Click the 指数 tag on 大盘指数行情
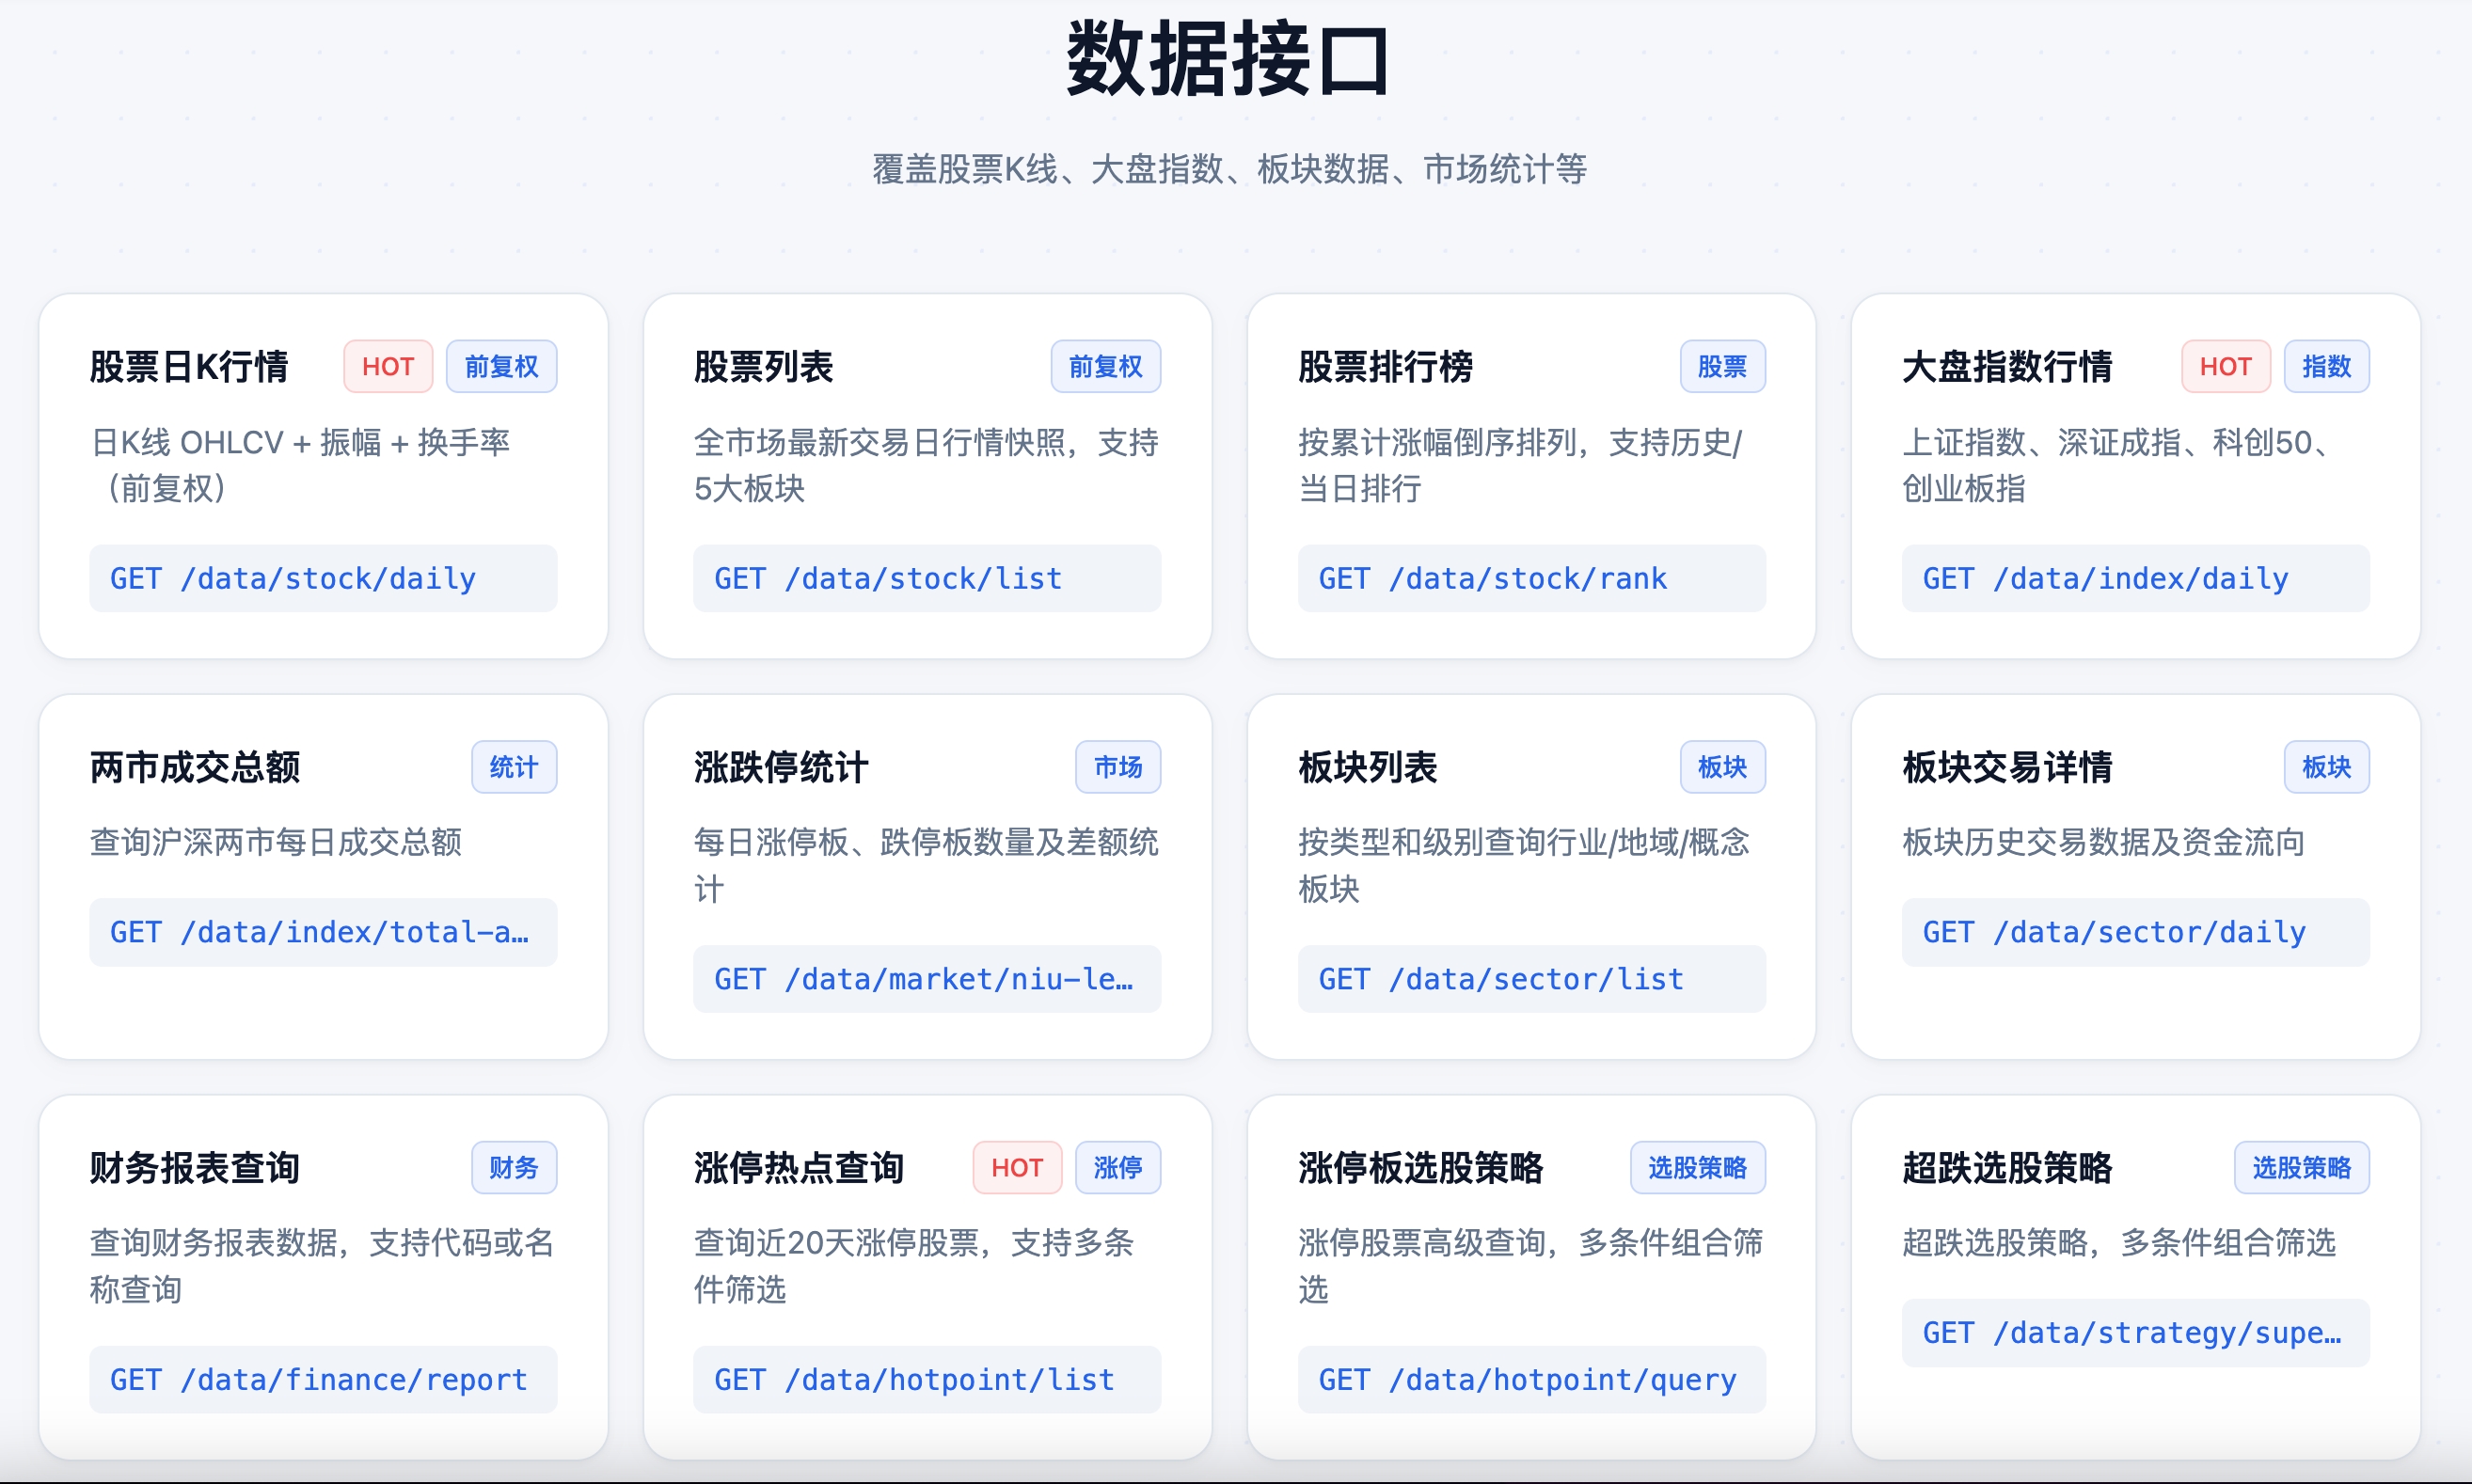The width and height of the screenshot is (2472, 1484). pos(2326,367)
